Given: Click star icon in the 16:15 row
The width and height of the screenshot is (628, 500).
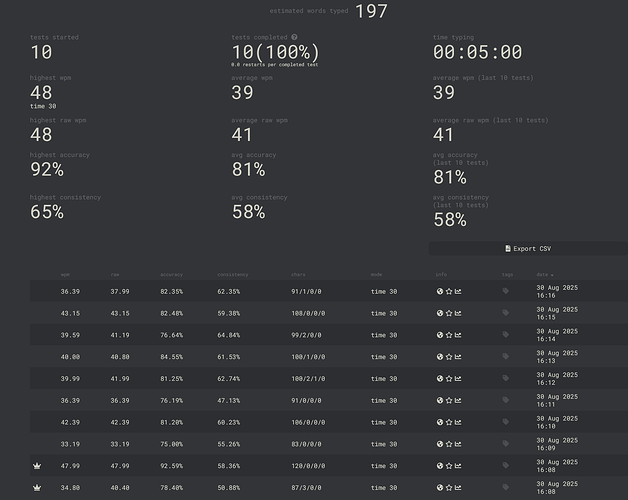Looking at the screenshot, I should (x=449, y=313).
